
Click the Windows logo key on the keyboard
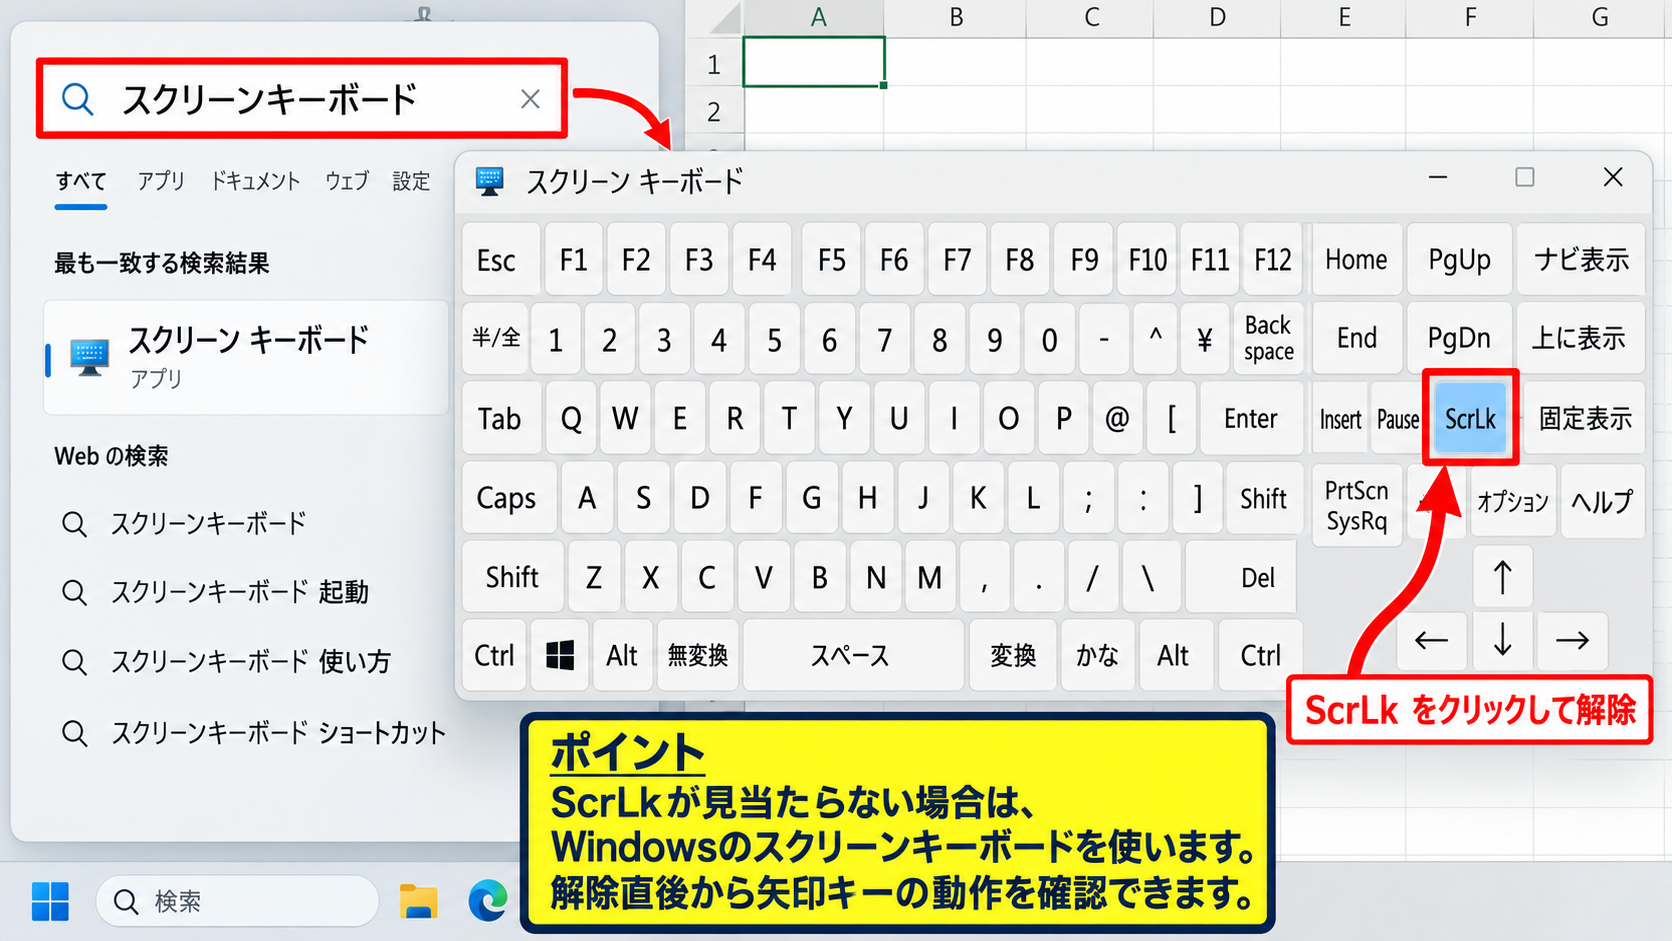click(x=560, y=656)
